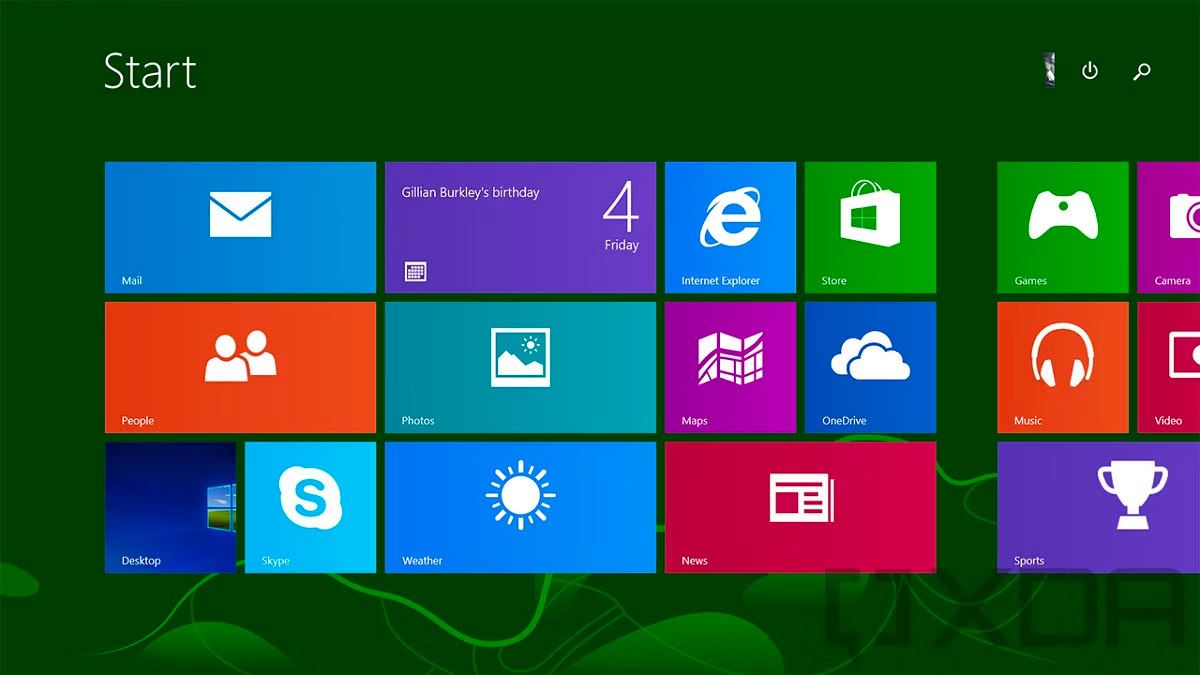
Task: Open the Calendar tile showing Gillian Burkley's birthday
Action: coord(520,227)
